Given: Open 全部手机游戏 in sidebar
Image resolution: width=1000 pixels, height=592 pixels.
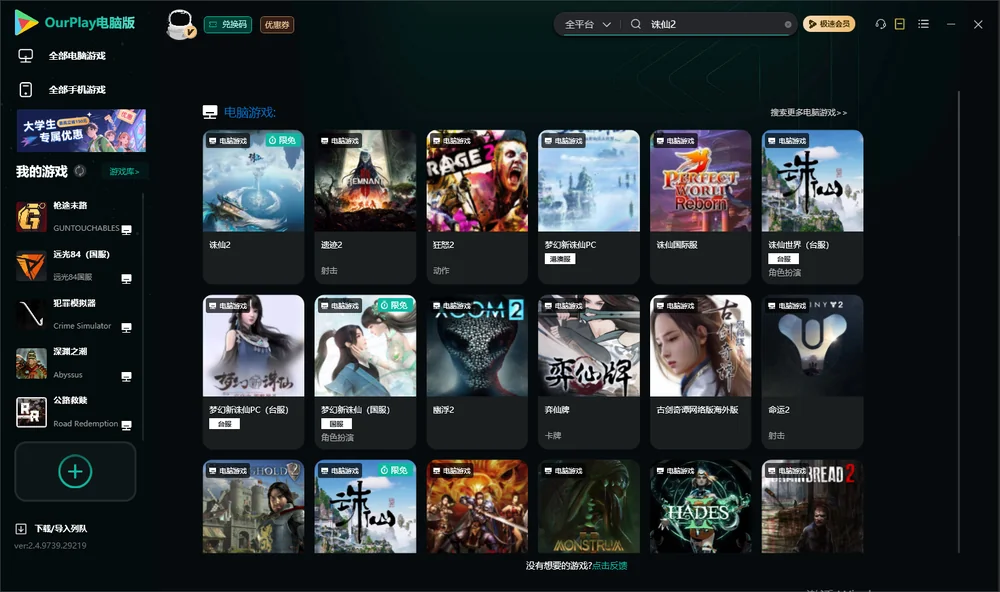Looking at the screenshot, I should (x=77, y=90).
